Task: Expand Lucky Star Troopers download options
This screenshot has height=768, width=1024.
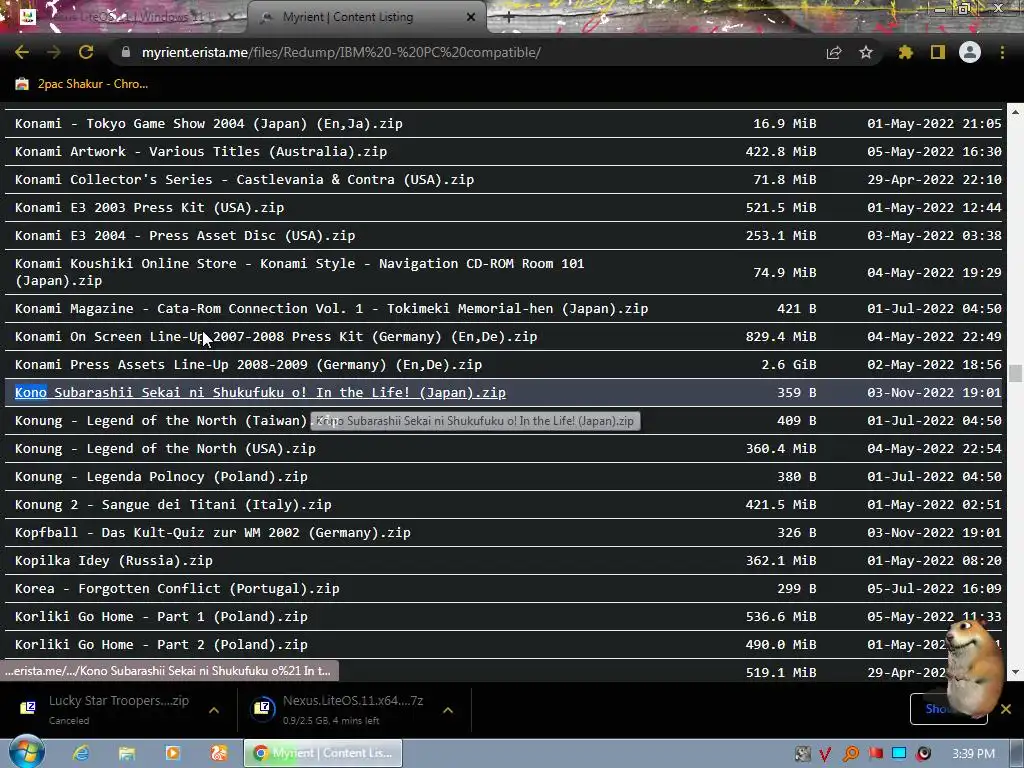Action: click(x=214, y=710)
